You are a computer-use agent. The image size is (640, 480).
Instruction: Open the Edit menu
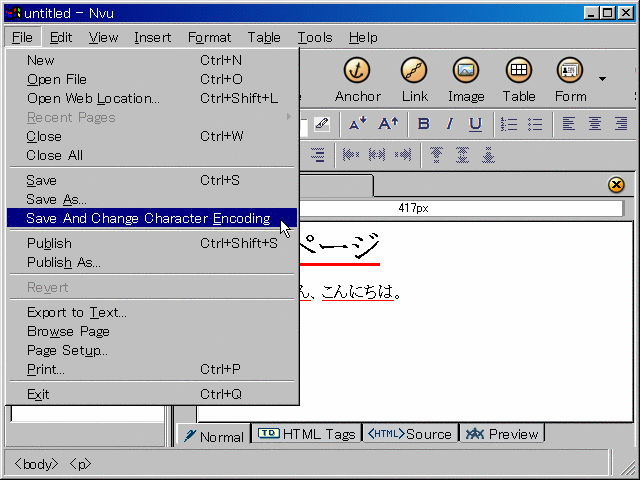coord(61,38)
